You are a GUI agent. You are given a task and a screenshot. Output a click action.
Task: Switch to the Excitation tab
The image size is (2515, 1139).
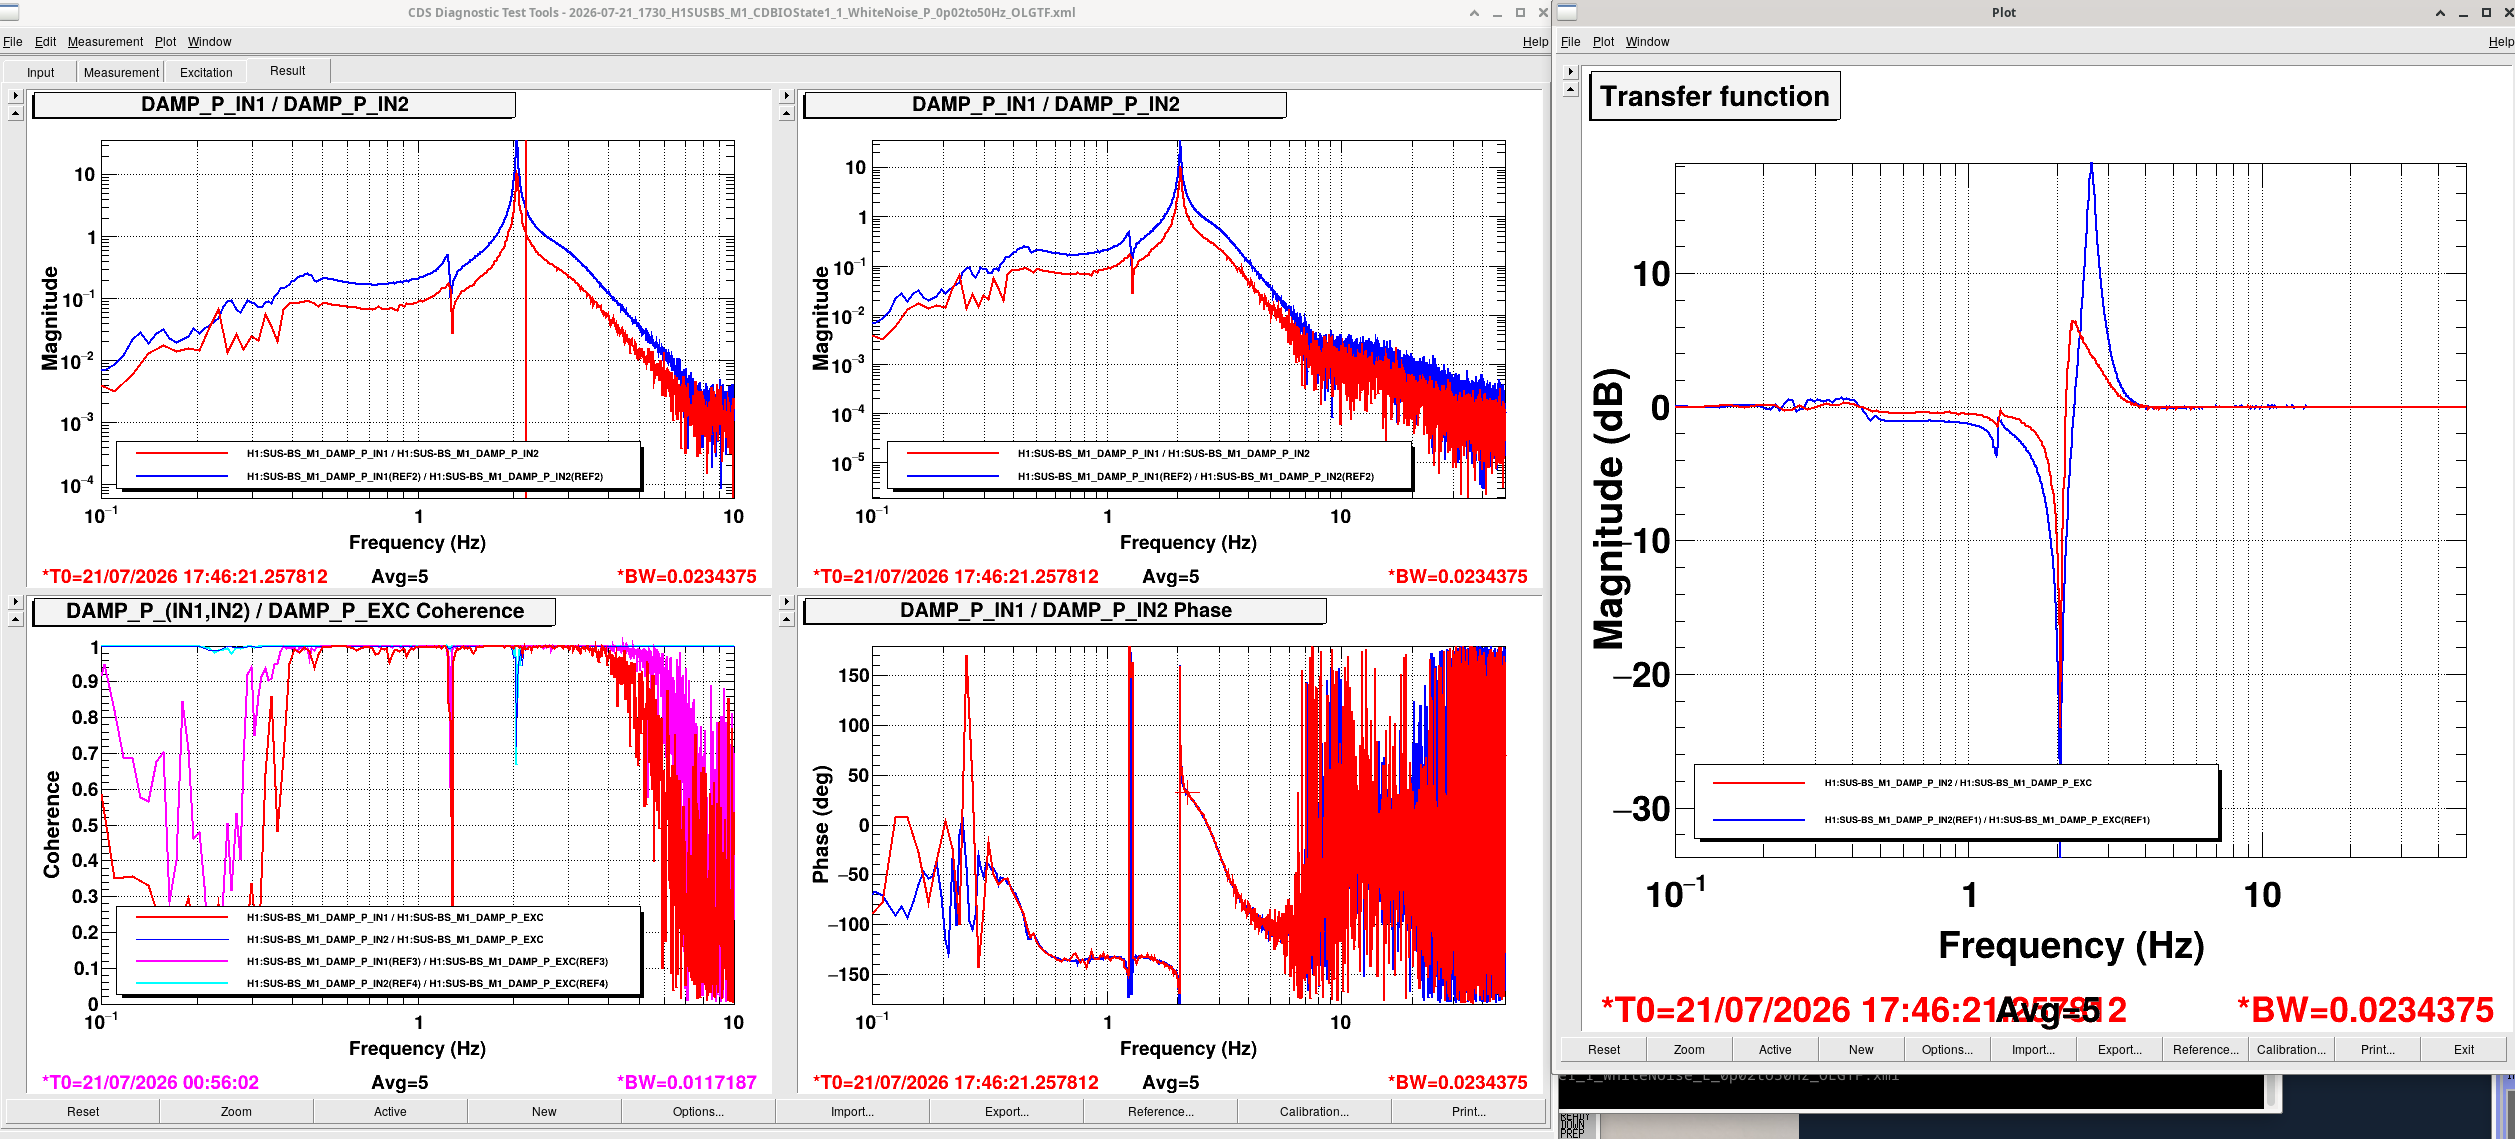coord(206,72)
